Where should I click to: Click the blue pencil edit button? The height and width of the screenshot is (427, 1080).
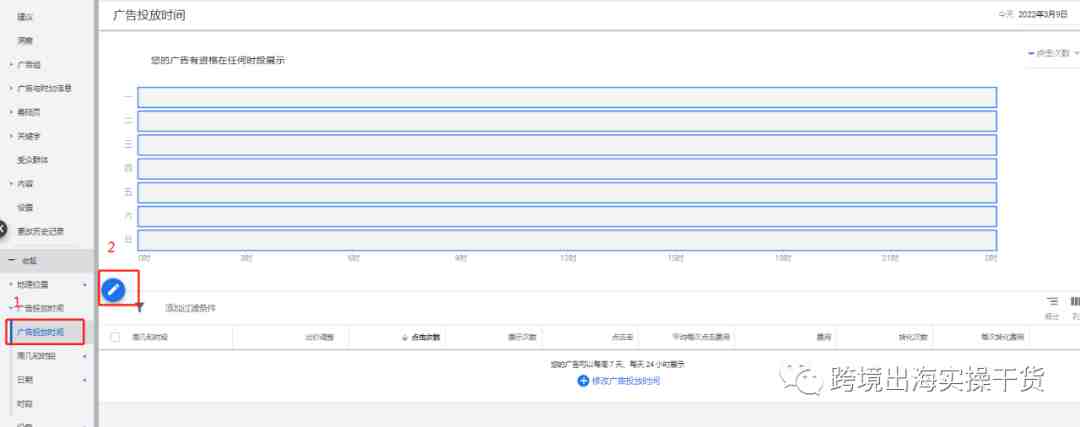[113, 291]
